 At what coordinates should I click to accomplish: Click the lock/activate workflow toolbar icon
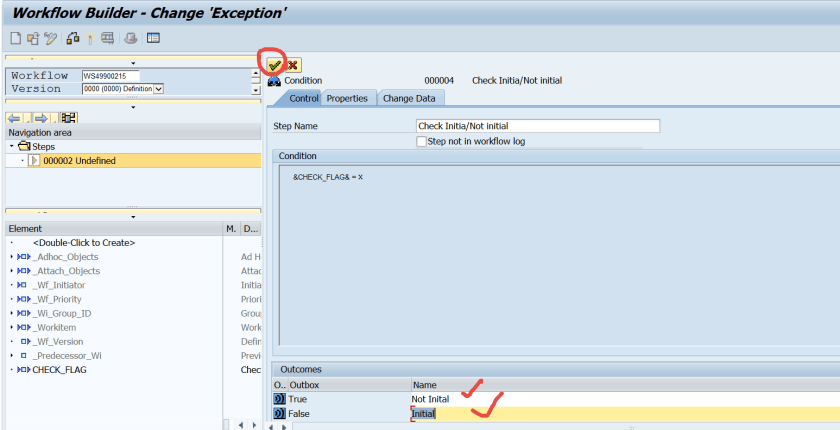click(73, 38)
